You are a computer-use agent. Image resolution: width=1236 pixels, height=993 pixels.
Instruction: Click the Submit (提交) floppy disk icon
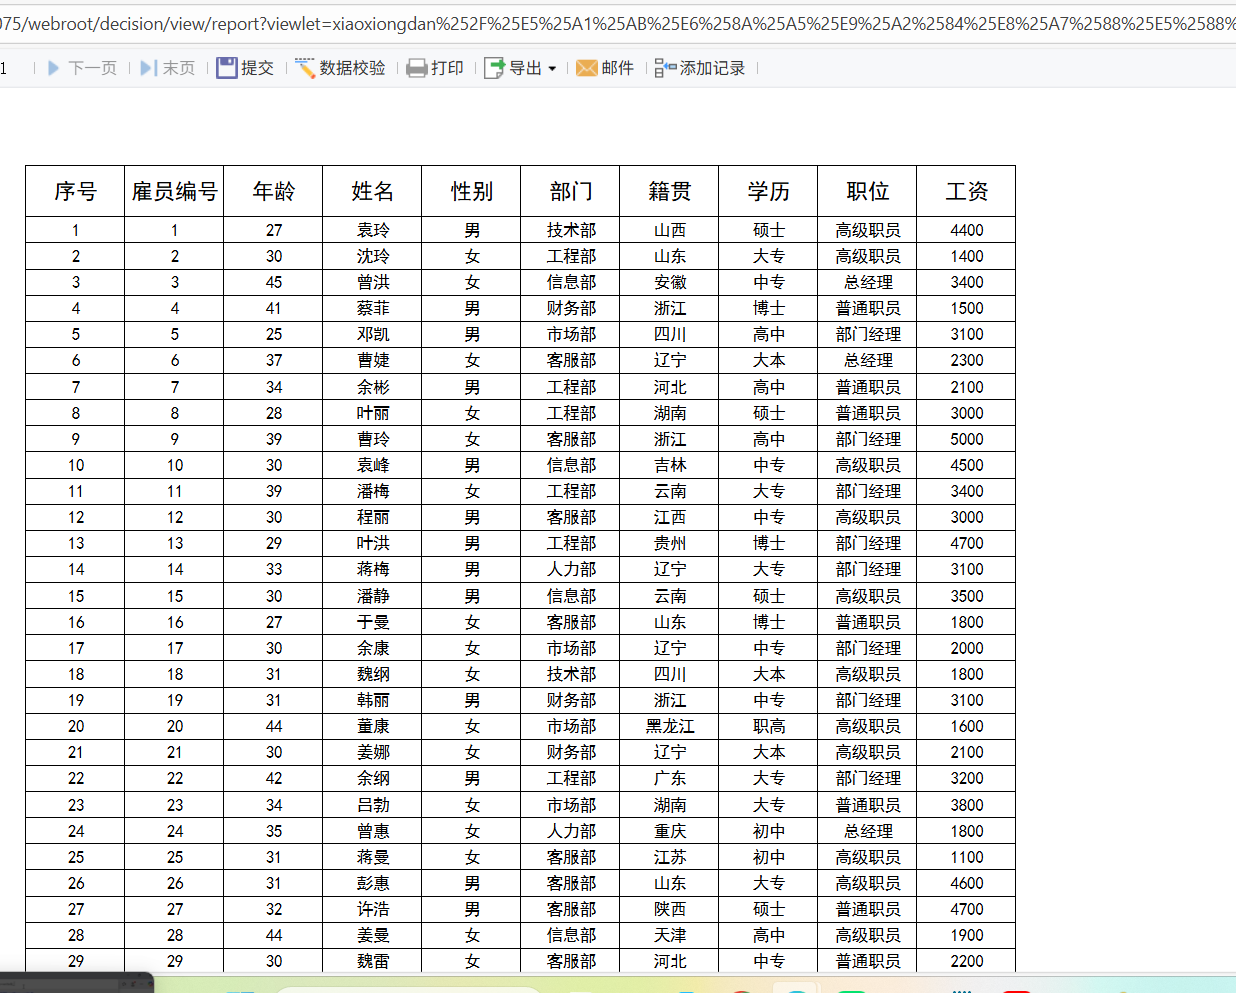227,68
